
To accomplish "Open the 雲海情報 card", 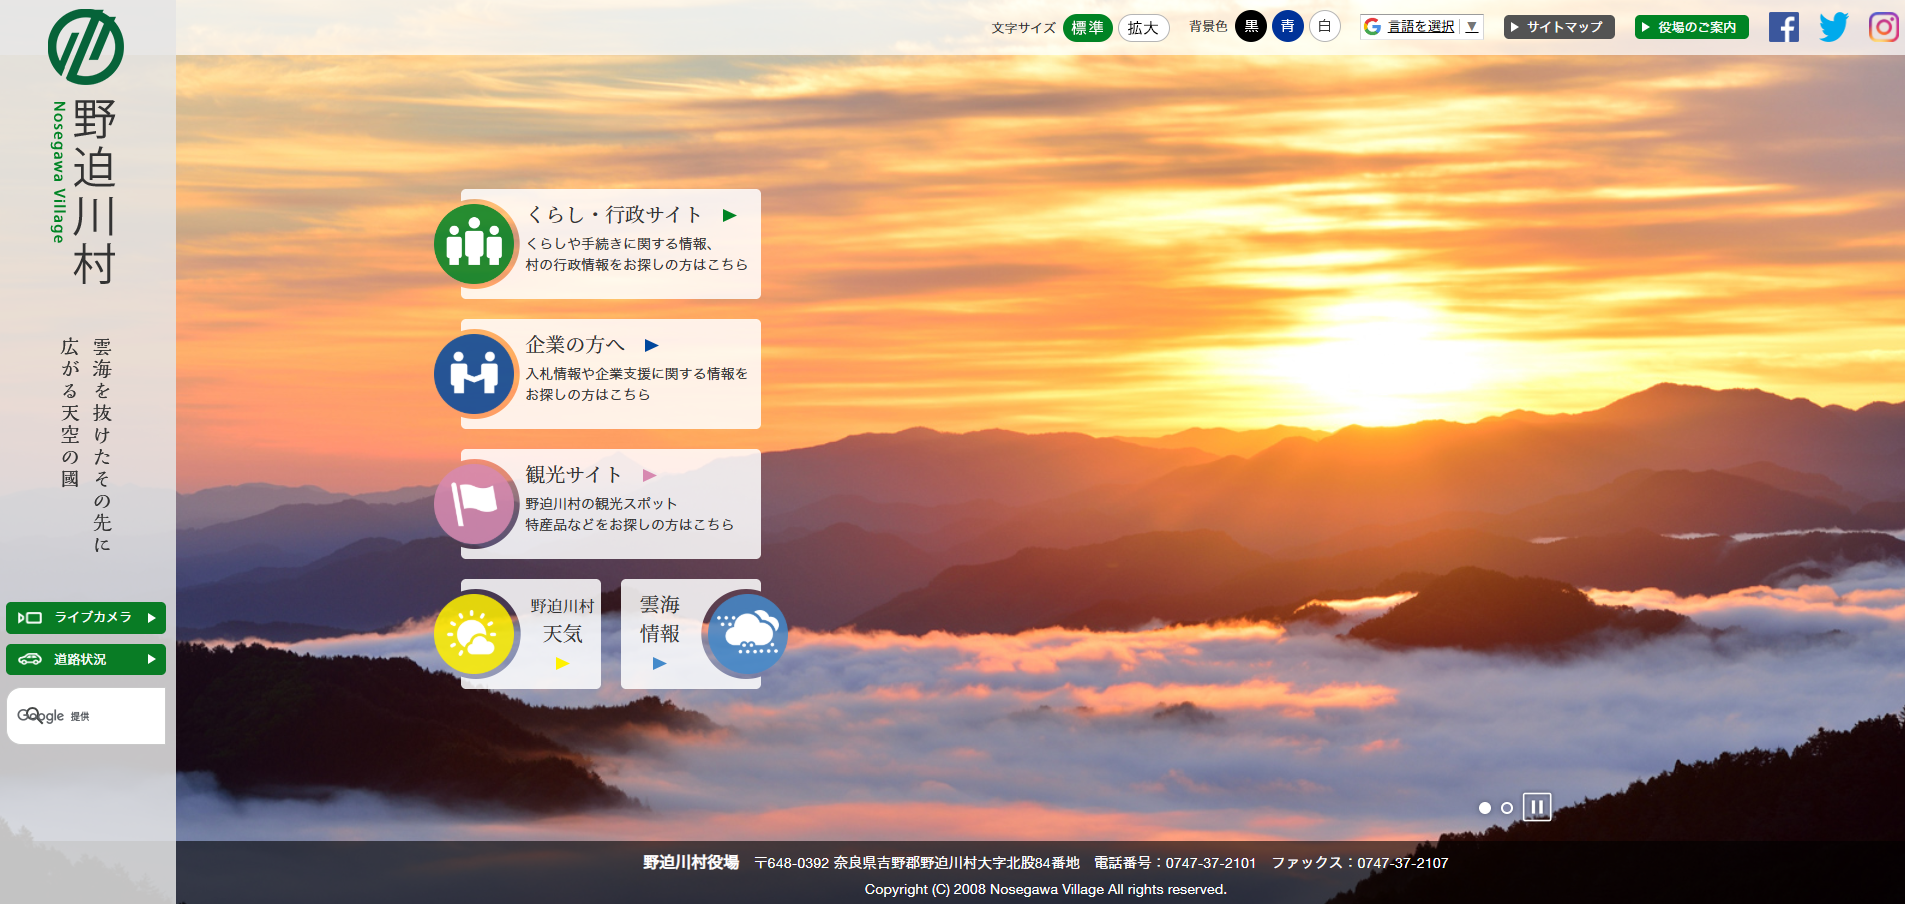I will [691, 634].
